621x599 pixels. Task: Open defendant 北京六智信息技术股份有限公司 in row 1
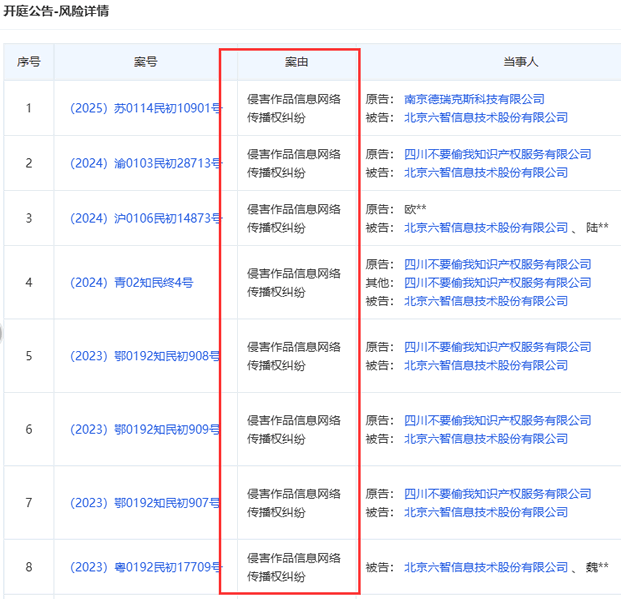click(486, 117)
